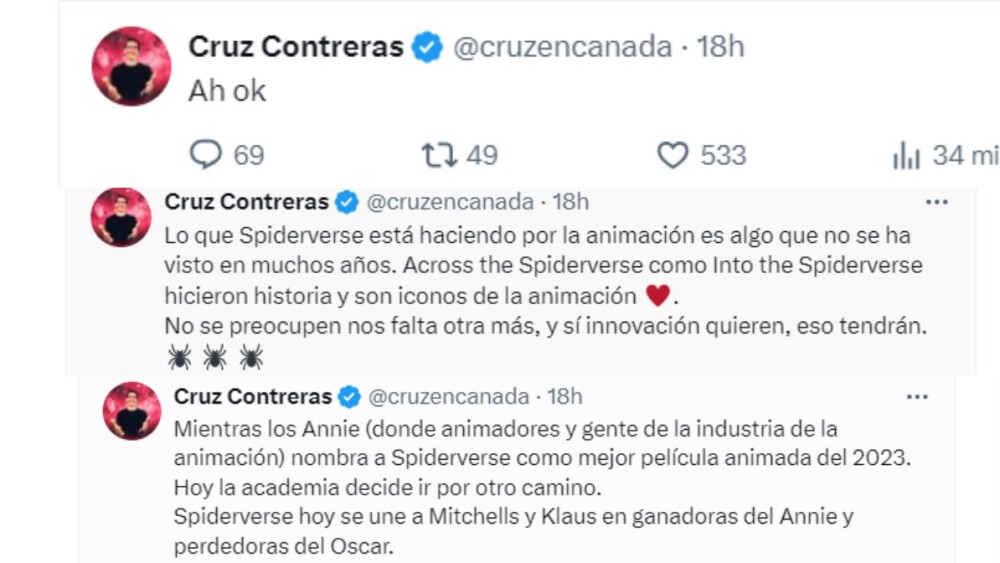Click avatar beside the Spiderverse animation tweet
Image resolution: width=1000 pixels, height=563 pixels.
[x=121, y=217]
